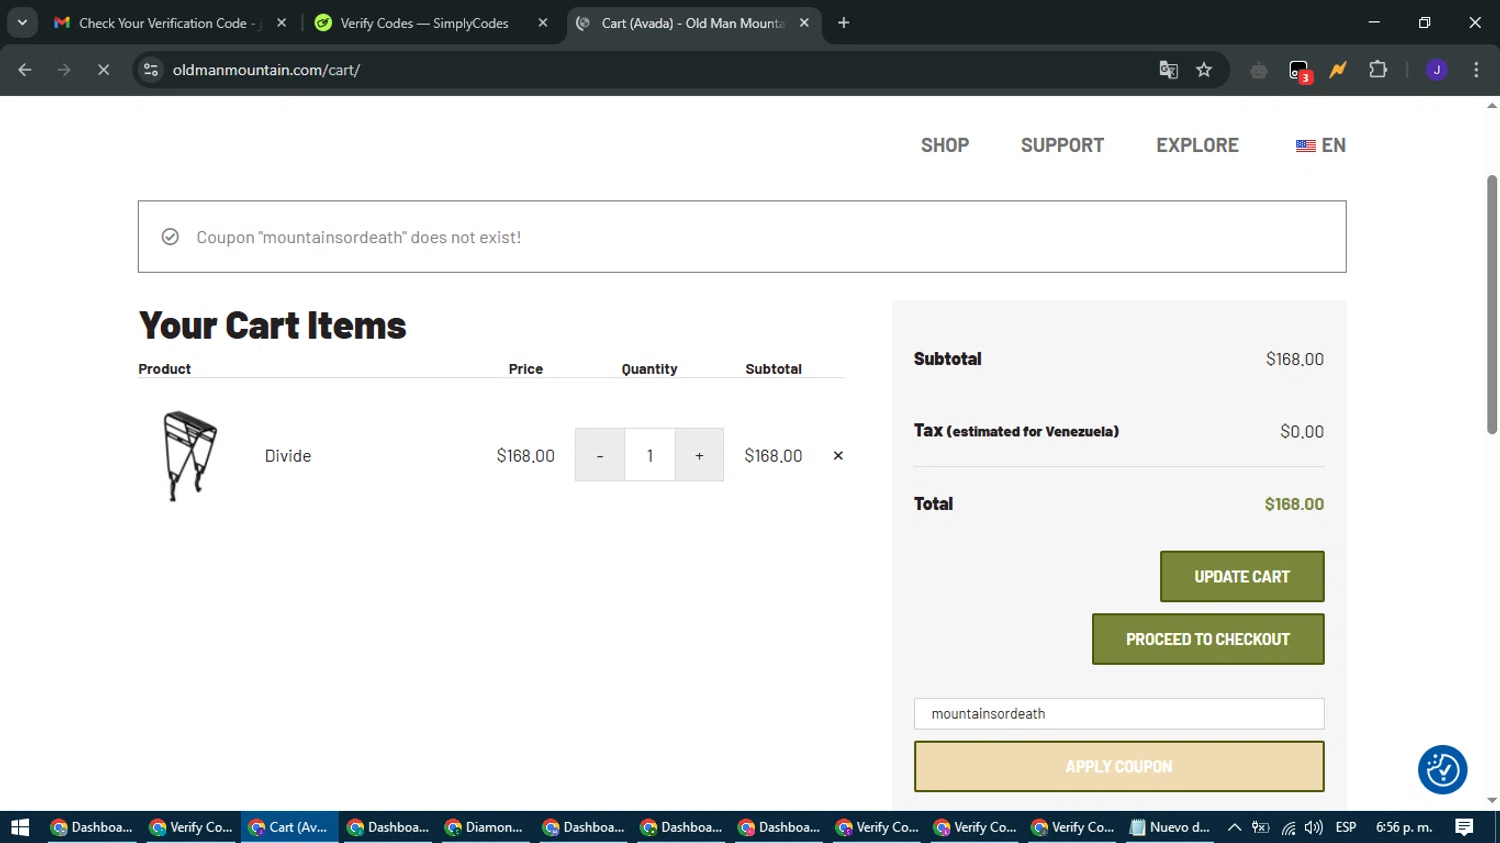Click the ESP keyboard language indicator
The image size is (1500, 843).
(1346, 827)
